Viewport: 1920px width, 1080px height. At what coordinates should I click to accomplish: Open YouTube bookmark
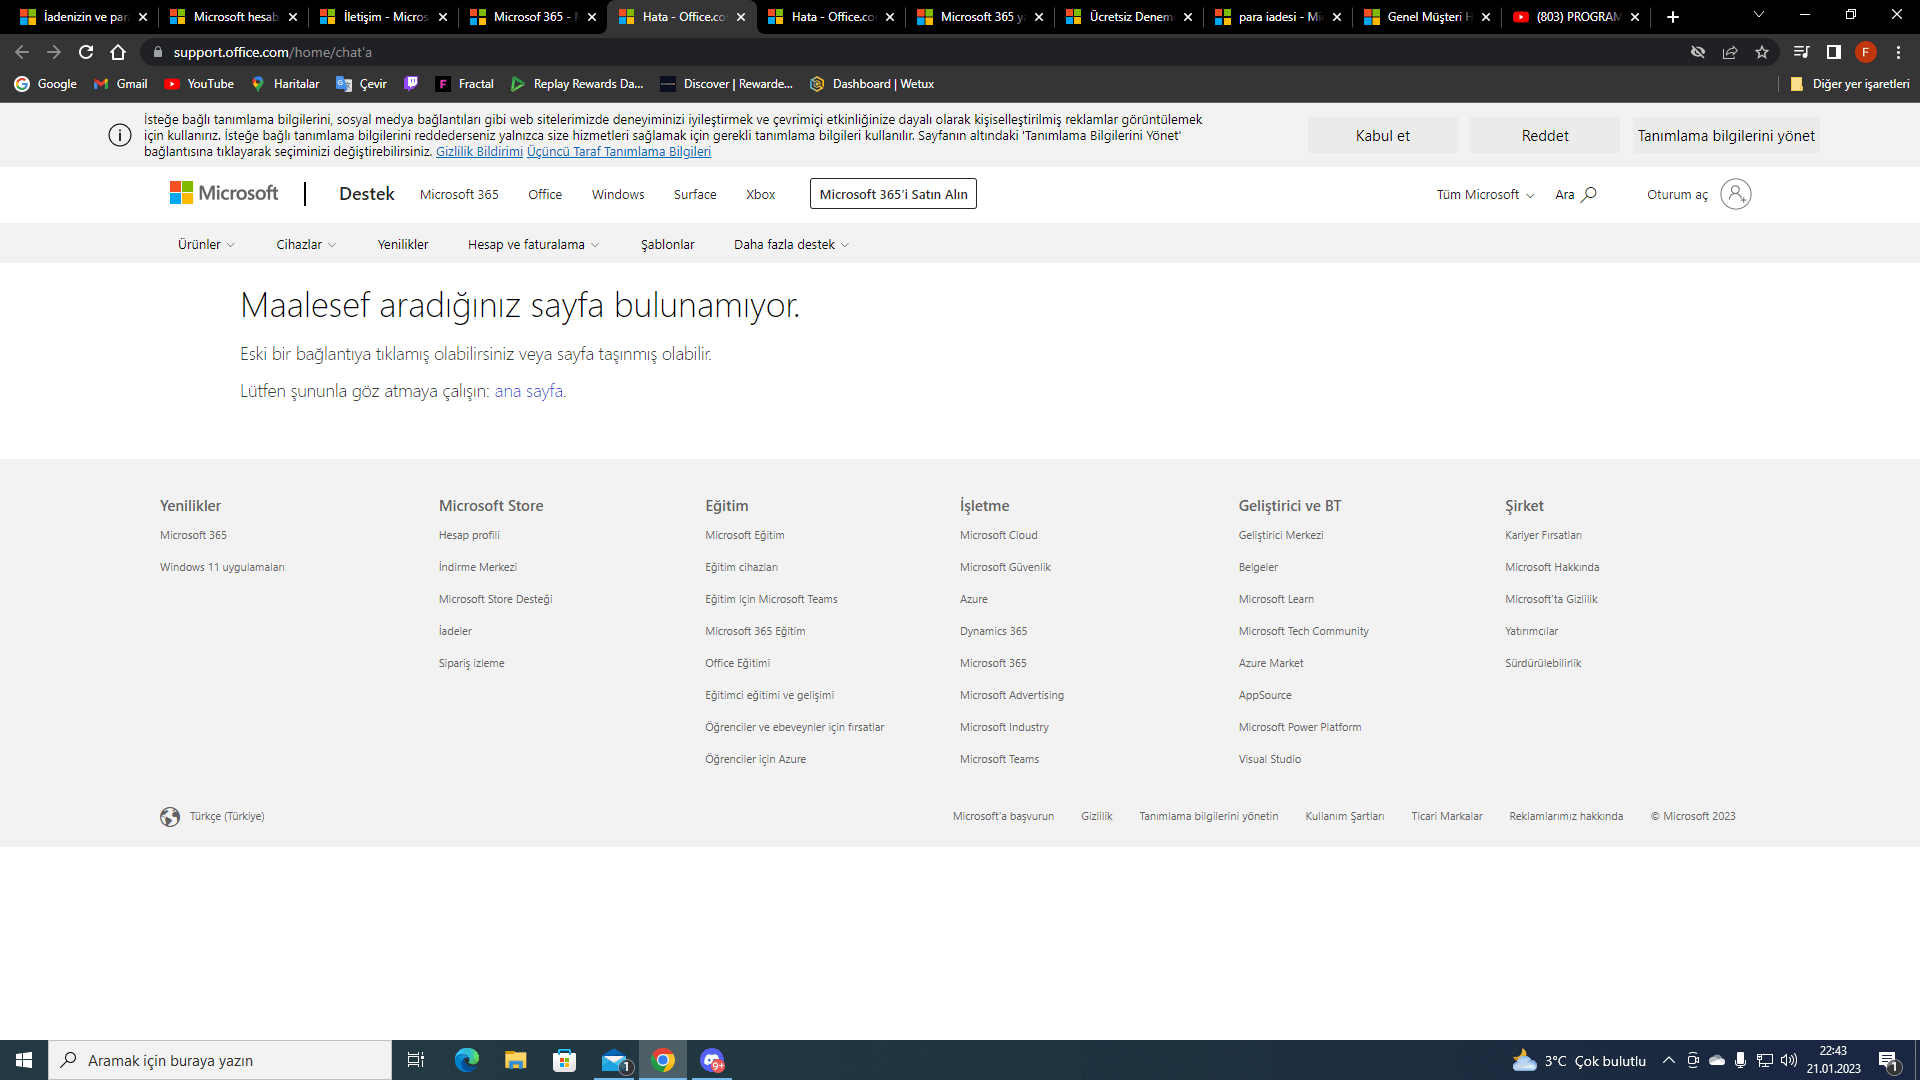click(199, 84)
